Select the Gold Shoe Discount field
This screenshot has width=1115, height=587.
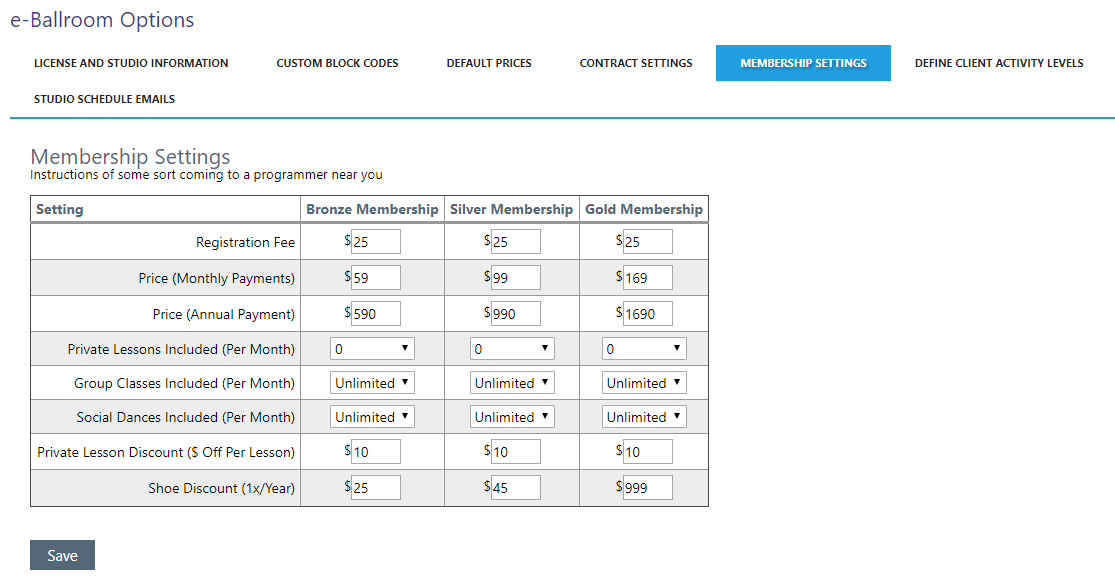tap(647, 488)
